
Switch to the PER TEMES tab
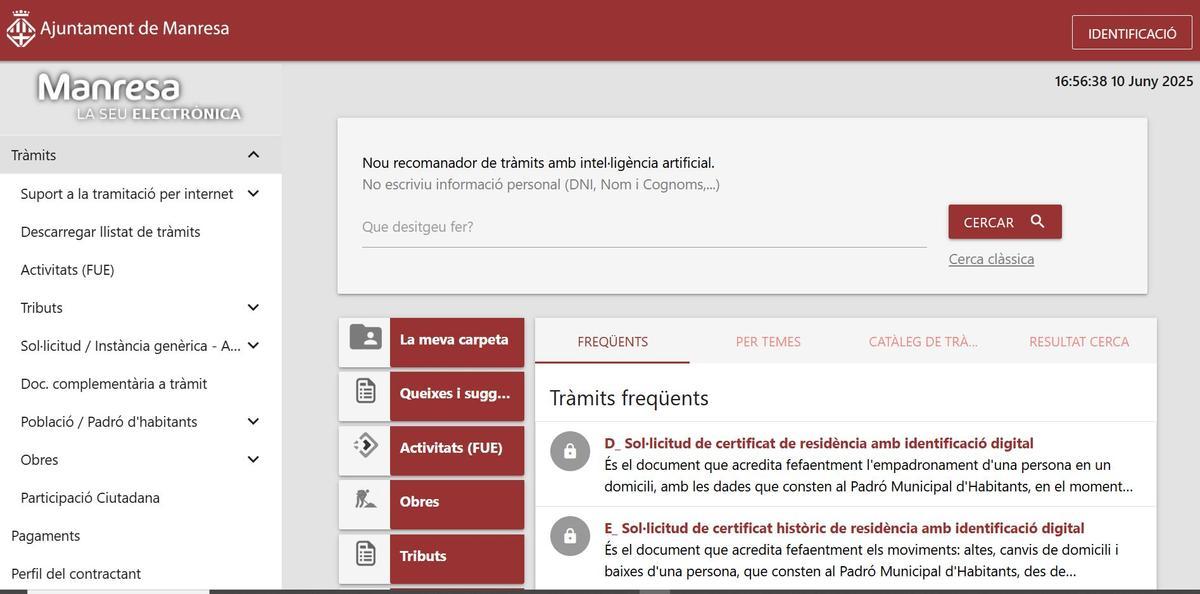click(x=768, y=342)
